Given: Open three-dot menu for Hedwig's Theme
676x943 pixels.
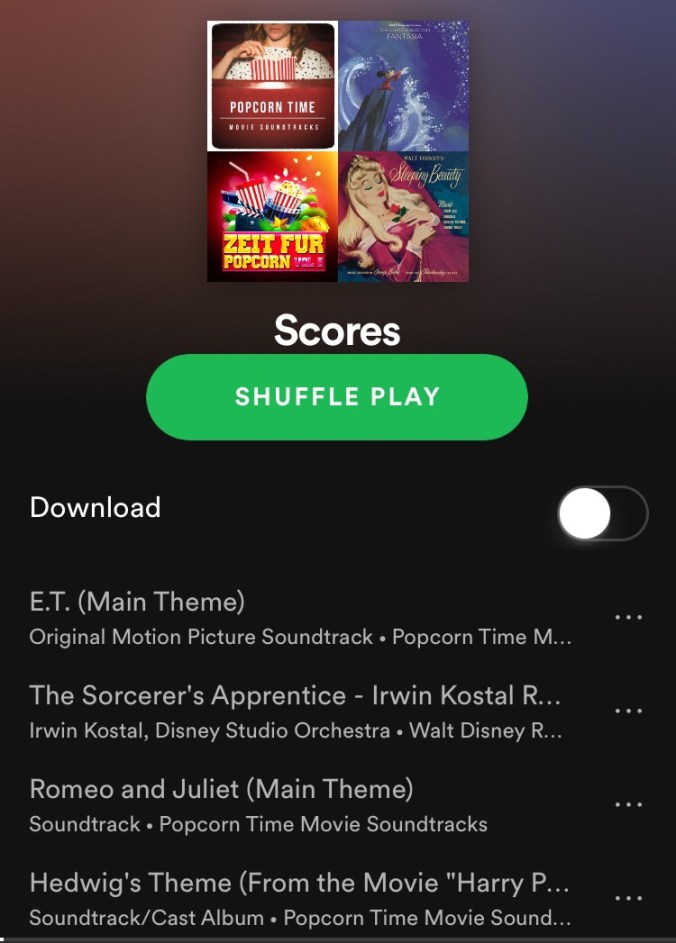Looking at the screenshot, I should coord(628,898).
